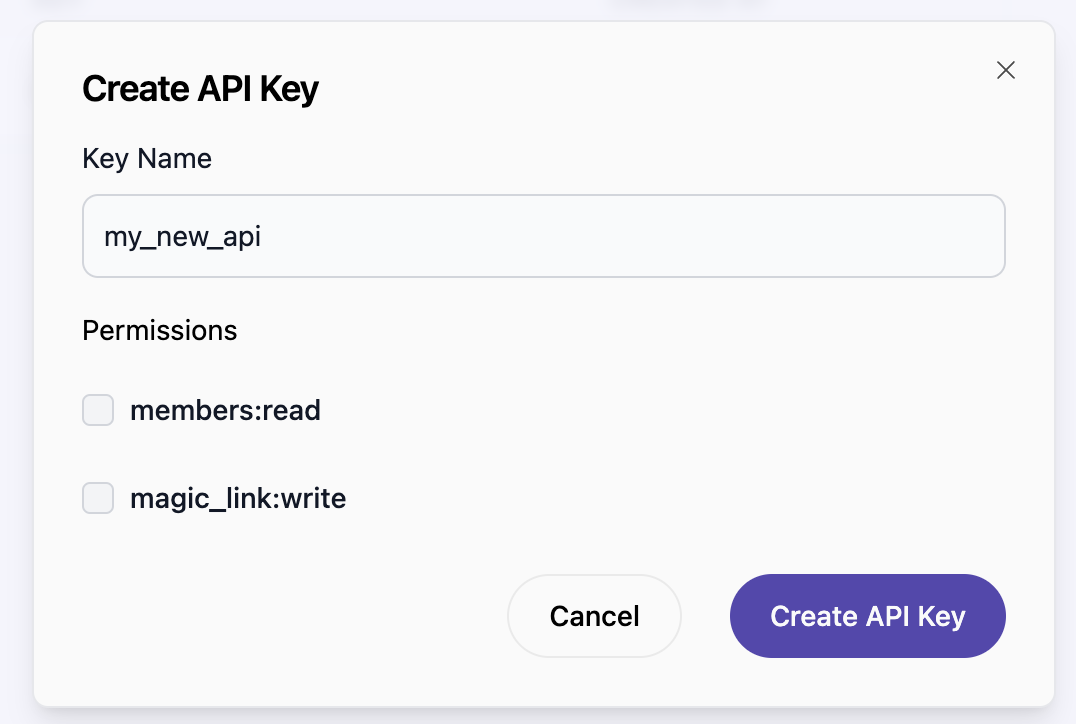Click the Permissions section heading
The width and height of the screenshot is (1076, 724).
point(159,330)
